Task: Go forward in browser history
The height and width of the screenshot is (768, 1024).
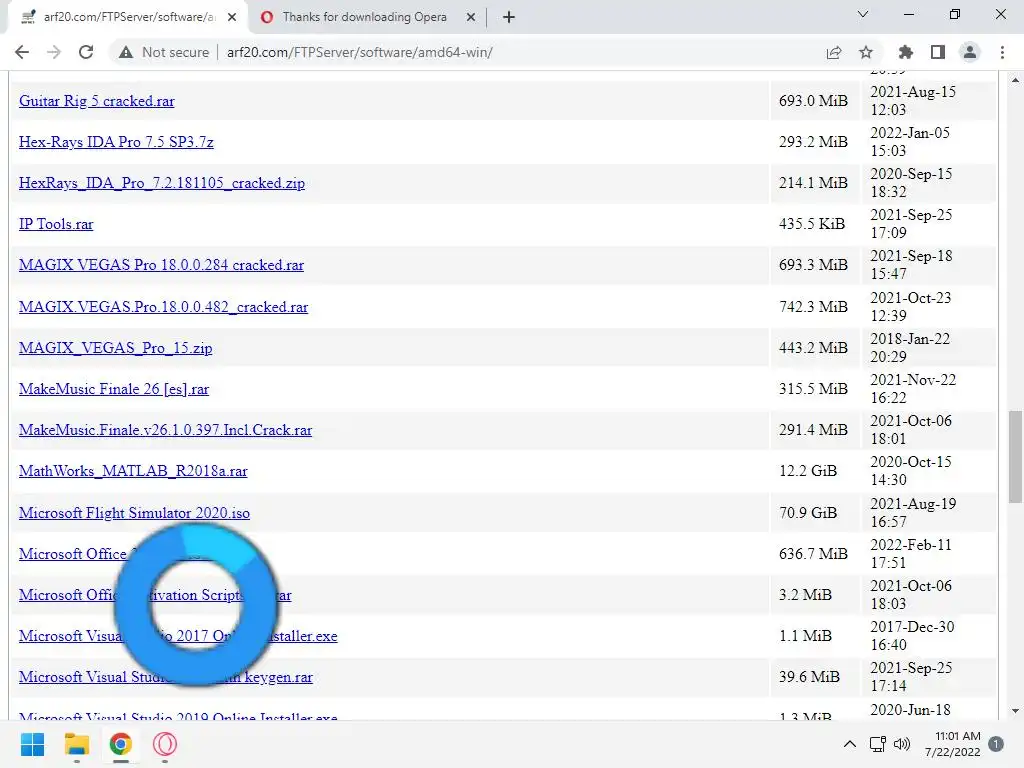Action: 54,52
